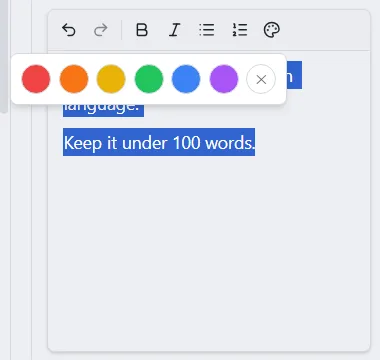
Task: Insert a bulleted list
Action: [207, 30]
